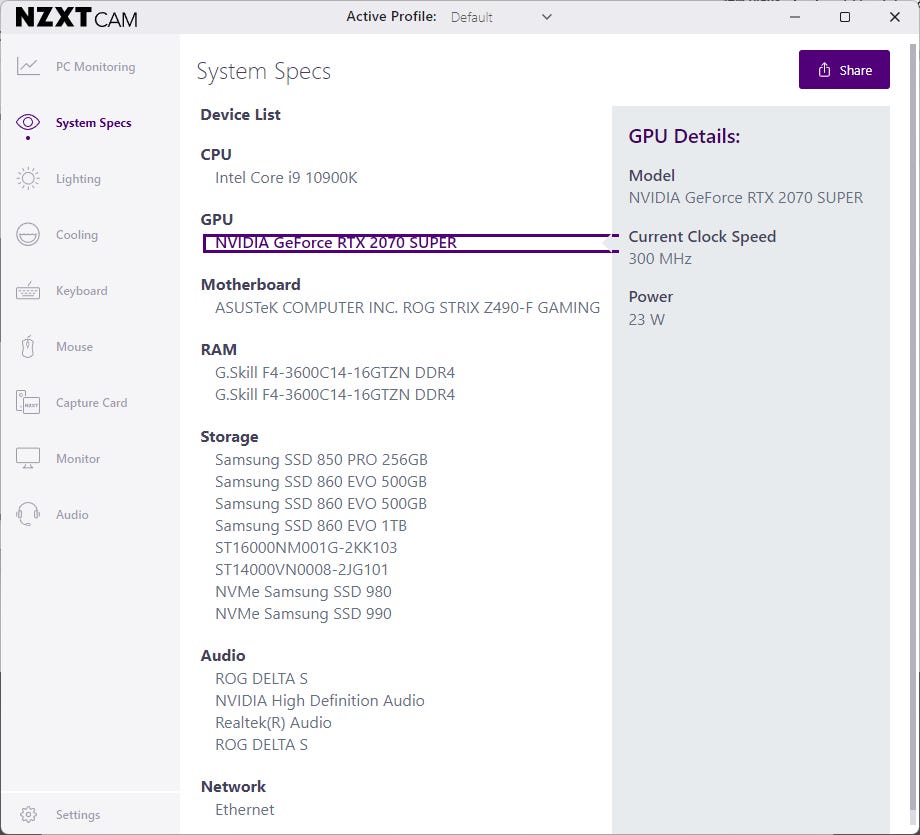Open the Capture Card icon
920x835 pixels.
28,403
